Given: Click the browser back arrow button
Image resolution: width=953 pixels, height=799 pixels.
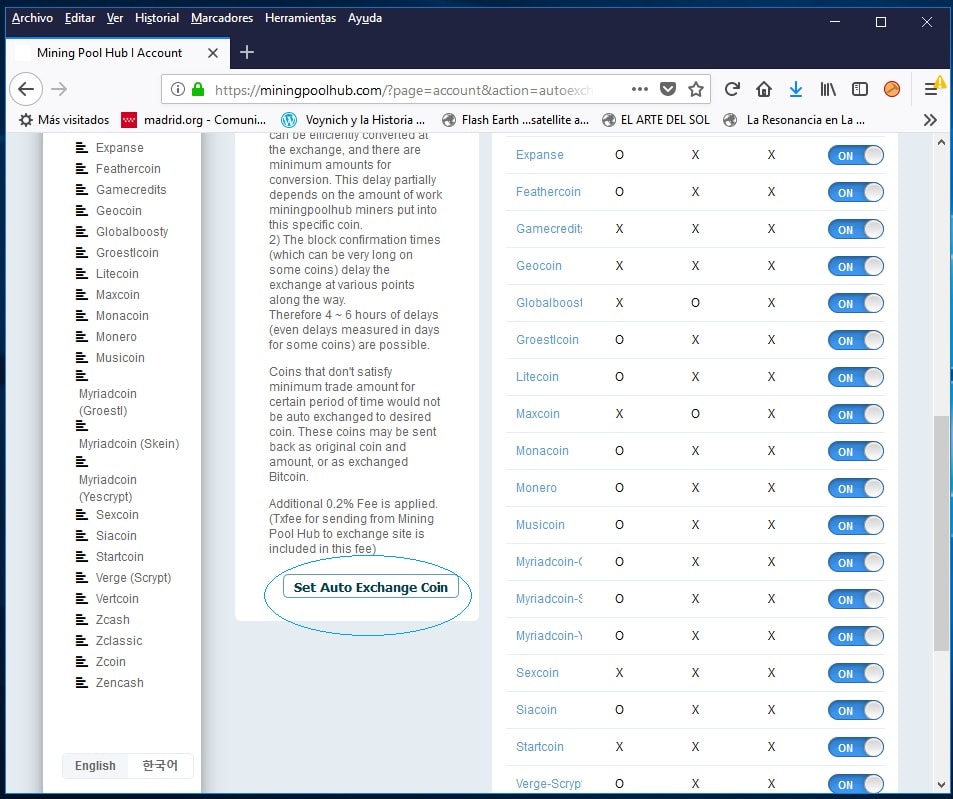Looking at the screenshot, I should [26, 89].
